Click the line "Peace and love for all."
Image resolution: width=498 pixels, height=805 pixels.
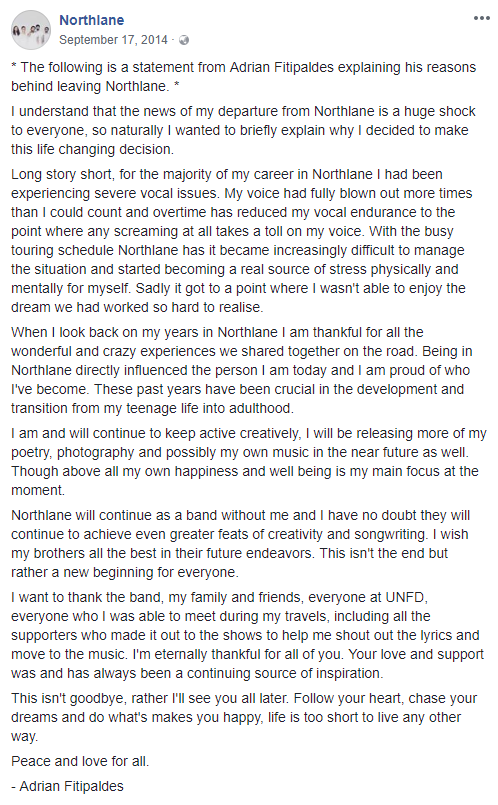[x=80, y=761]
